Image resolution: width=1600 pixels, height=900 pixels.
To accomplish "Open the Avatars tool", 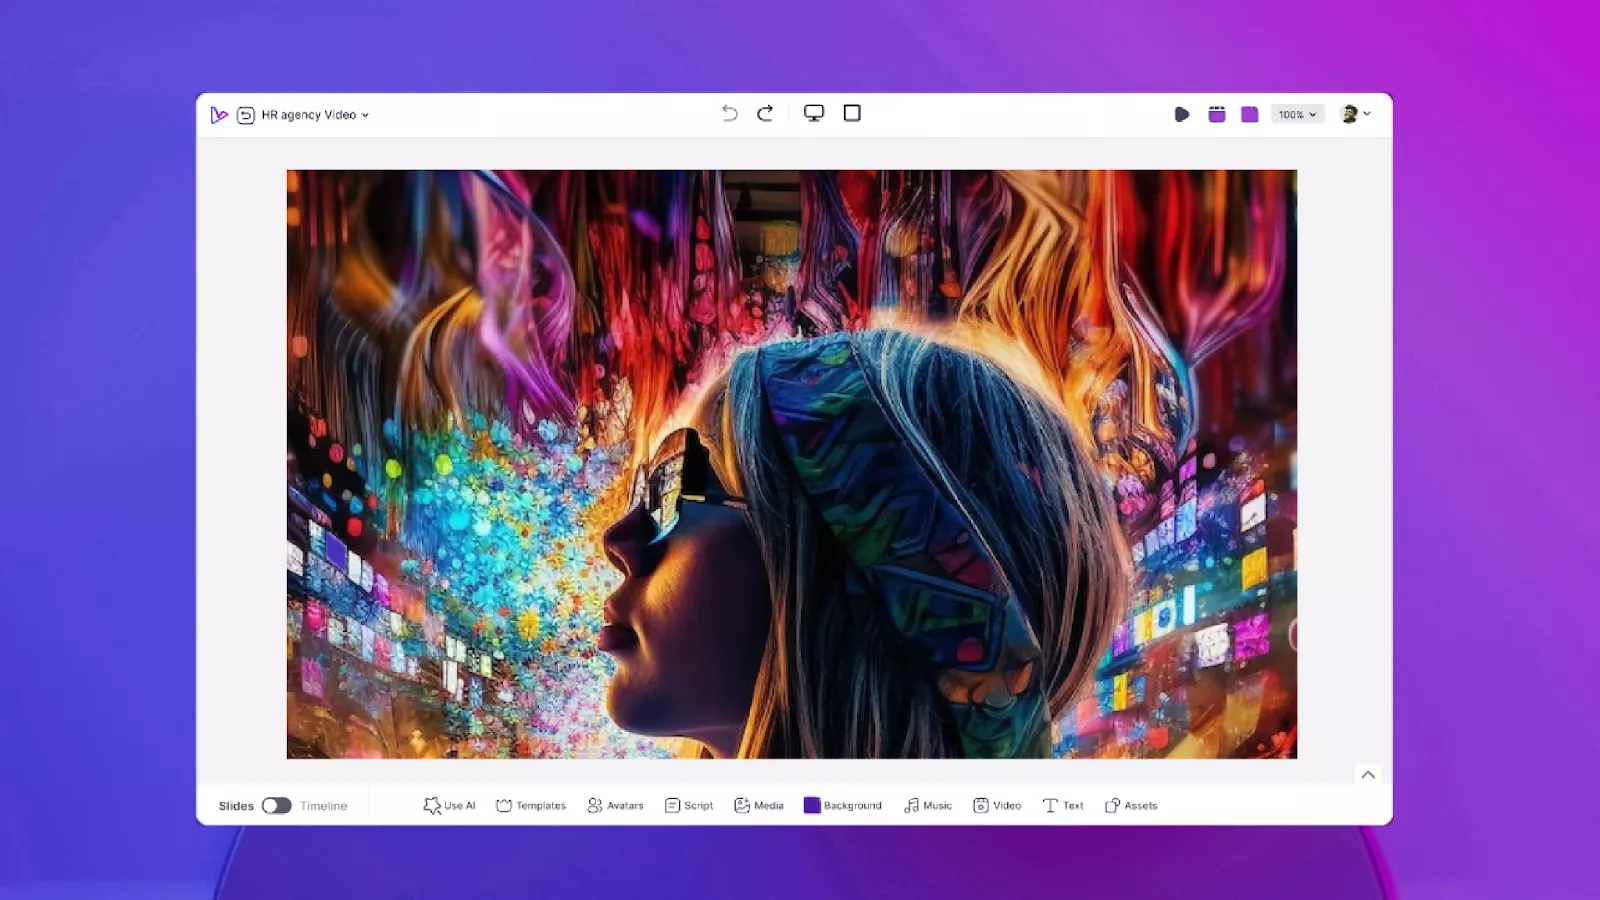I will point(615,806).
